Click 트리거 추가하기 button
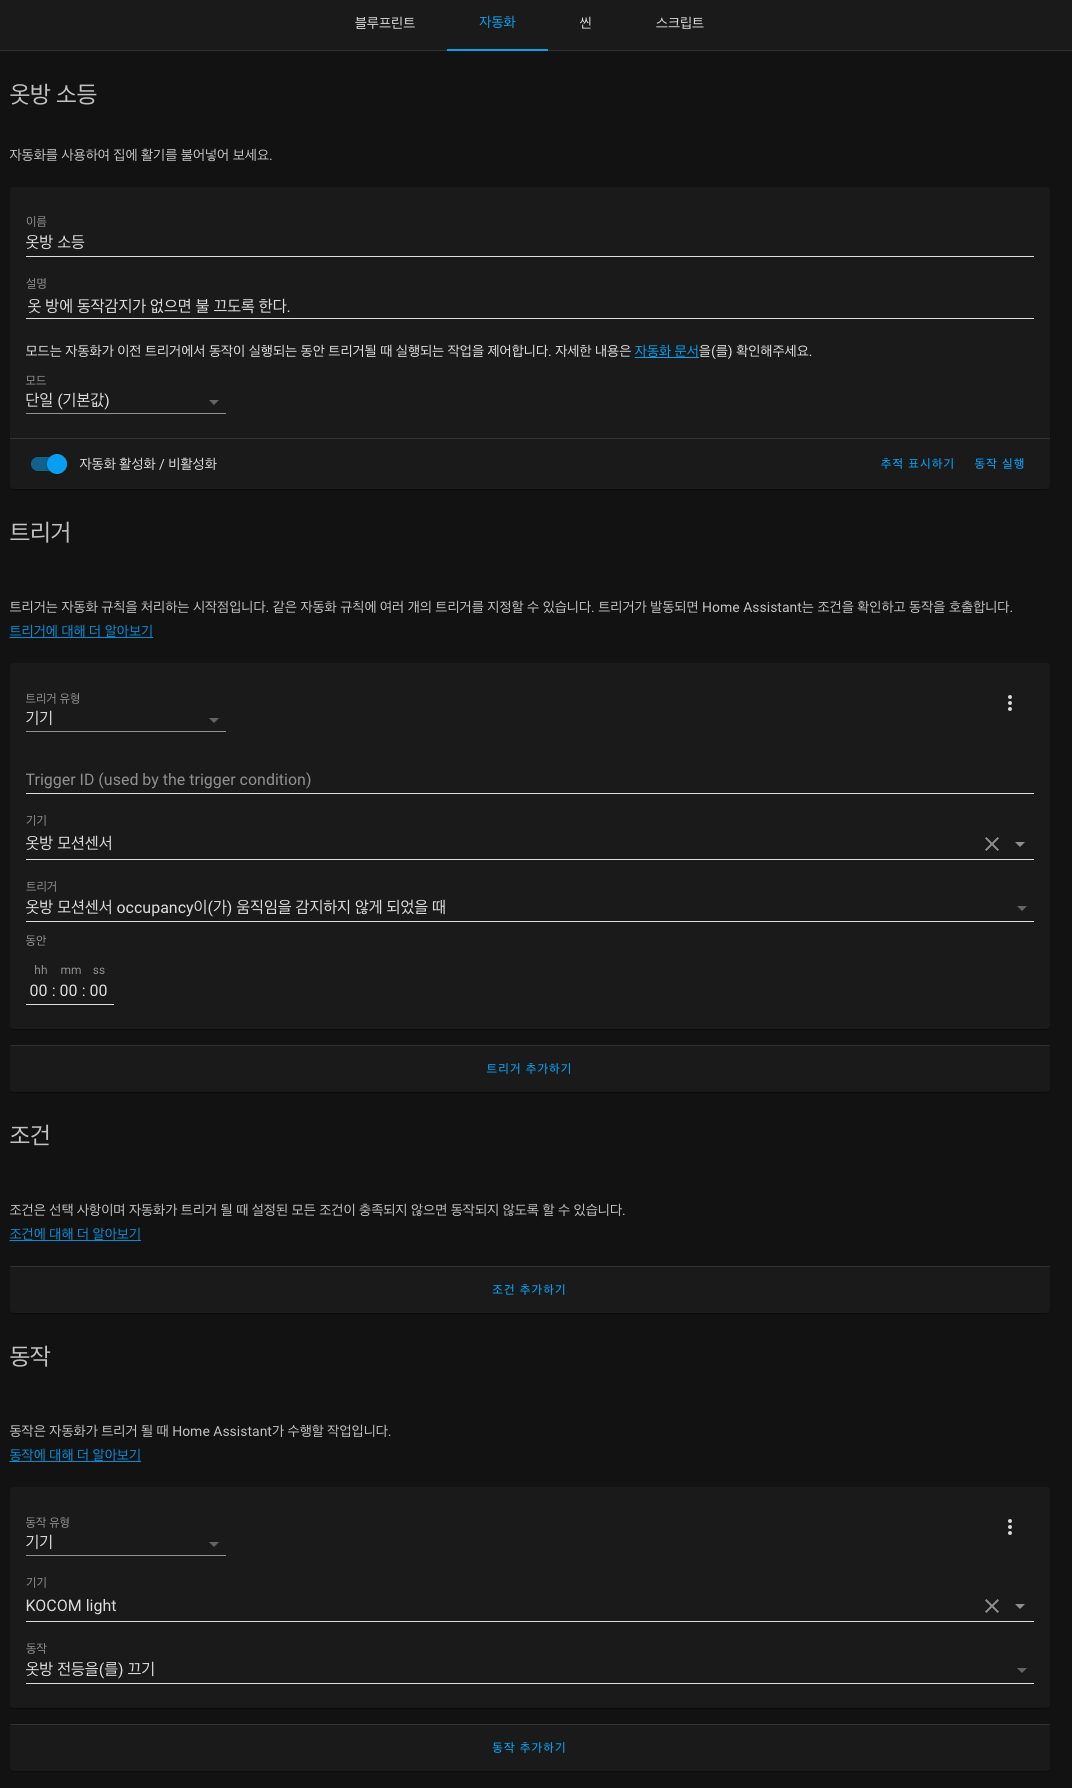Image resolution: width=1072 pixels, height=1788 pixels. click(529, 1069)
